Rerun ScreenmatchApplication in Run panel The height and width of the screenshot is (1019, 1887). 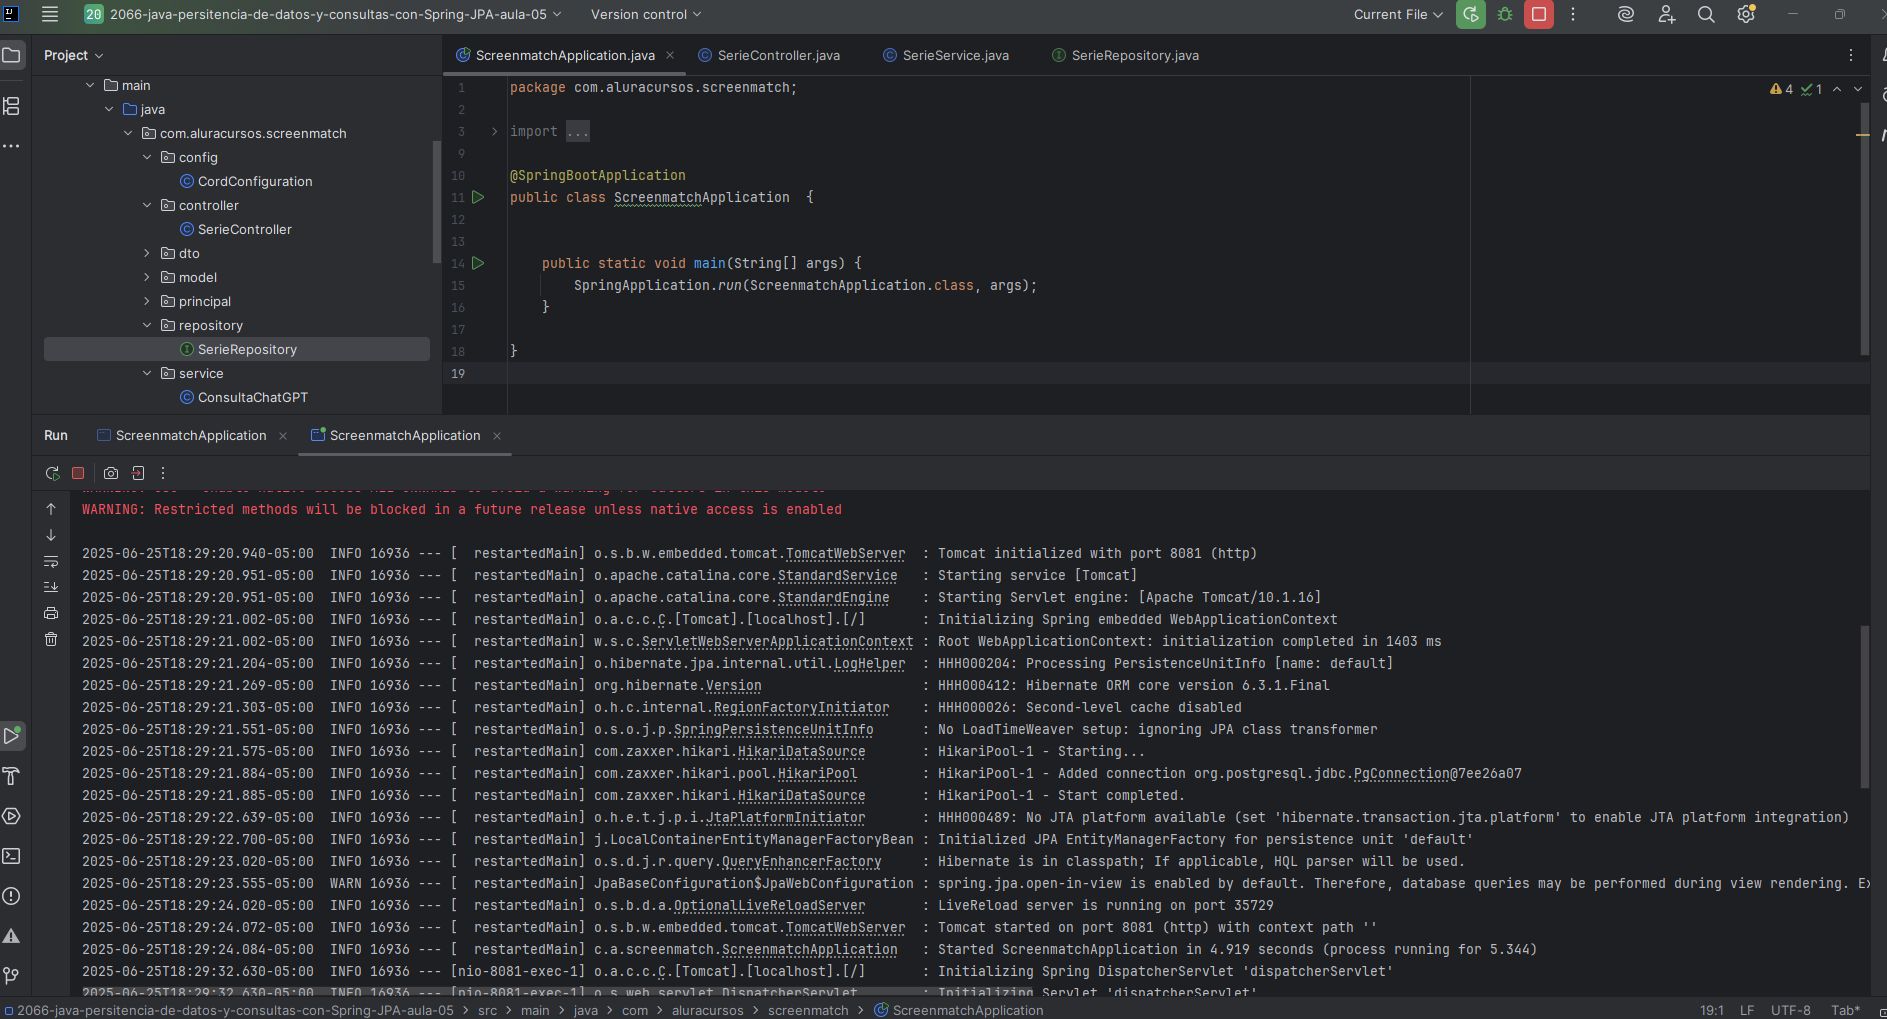tap(52, 473)
